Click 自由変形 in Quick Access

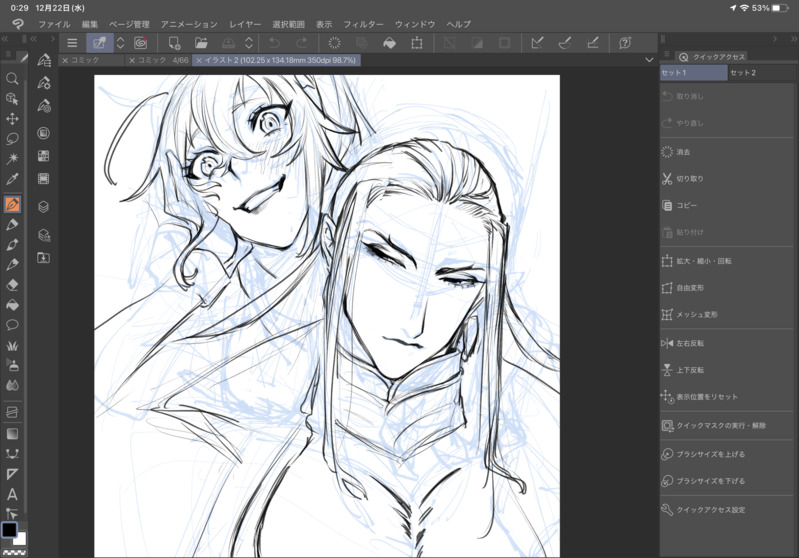(x=728, y=288)
